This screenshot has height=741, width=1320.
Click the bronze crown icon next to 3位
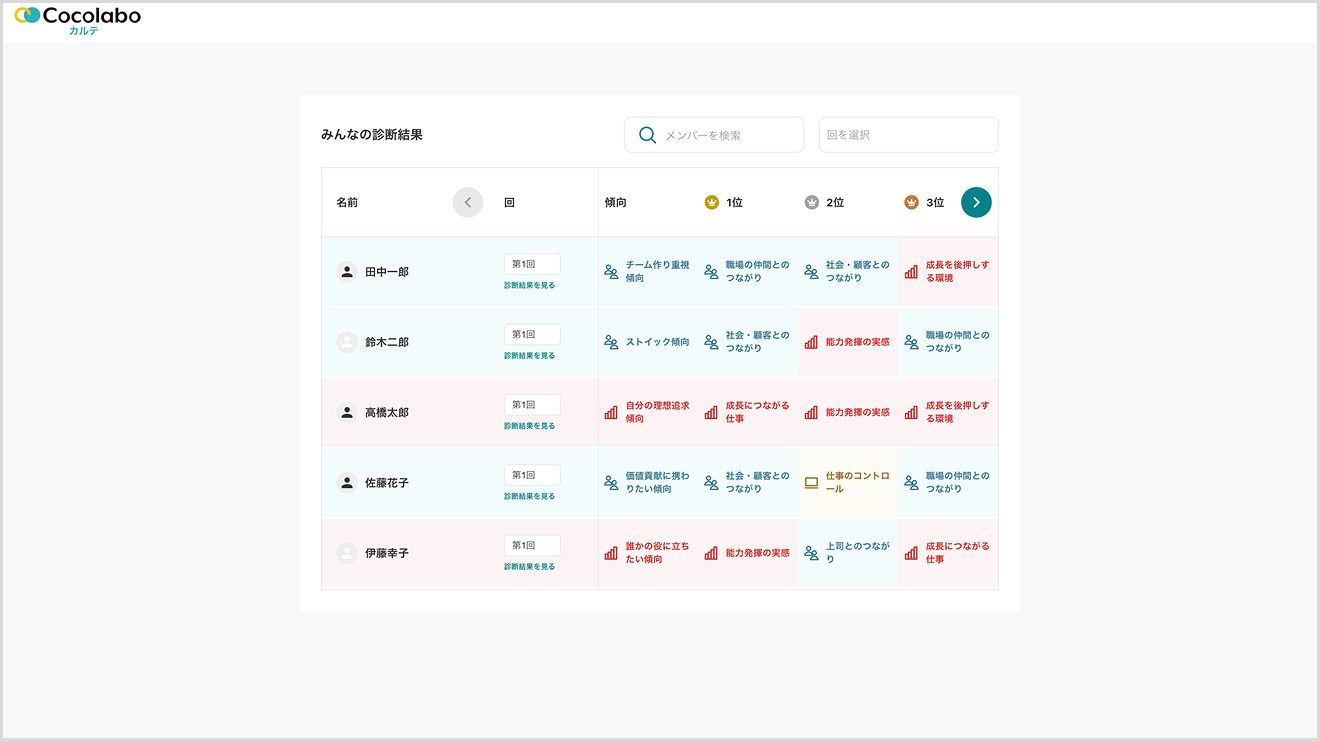pos(913,201)
